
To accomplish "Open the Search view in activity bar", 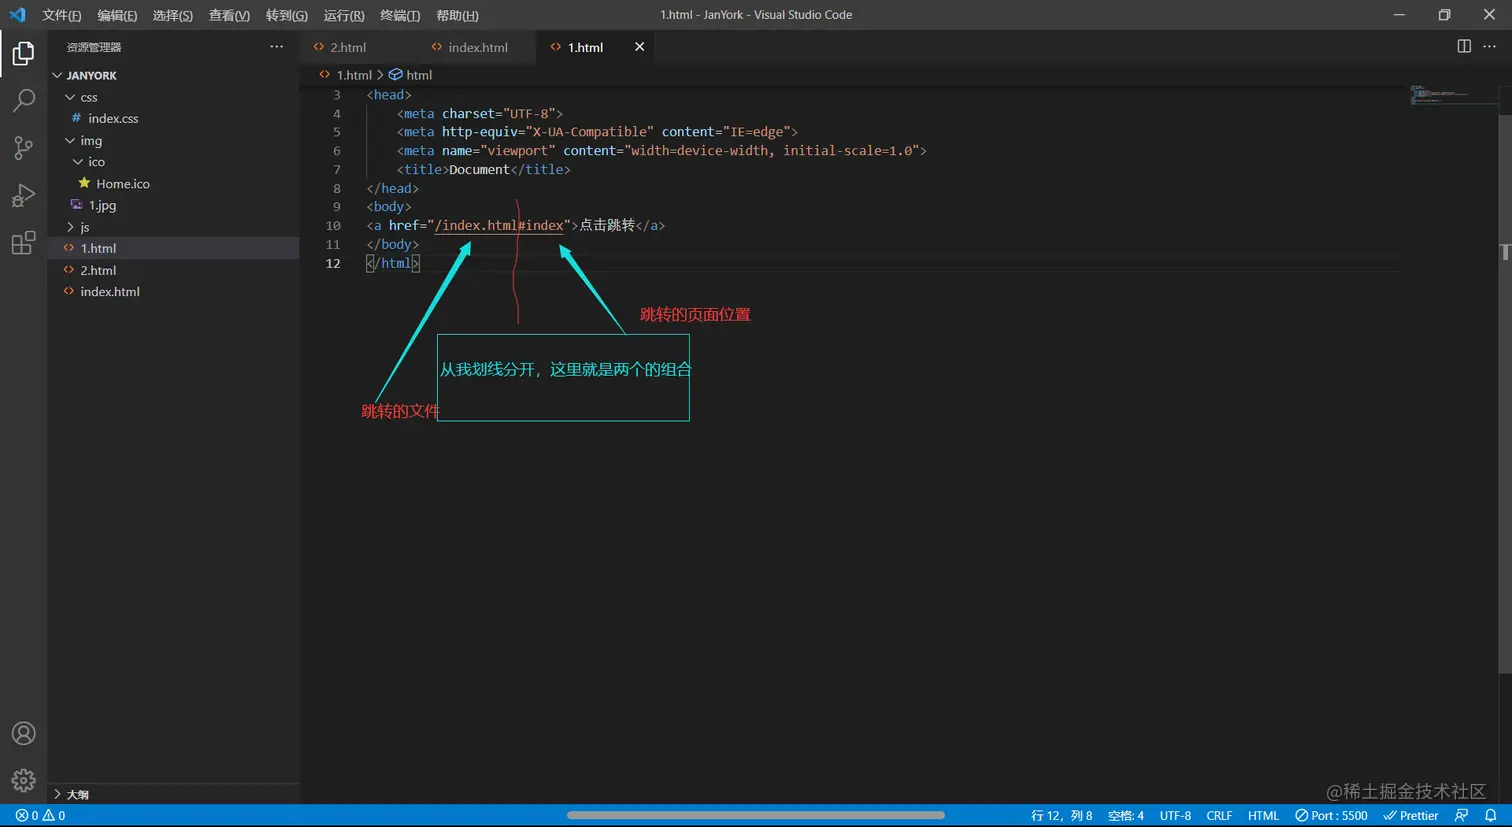I will coord(23,100).
